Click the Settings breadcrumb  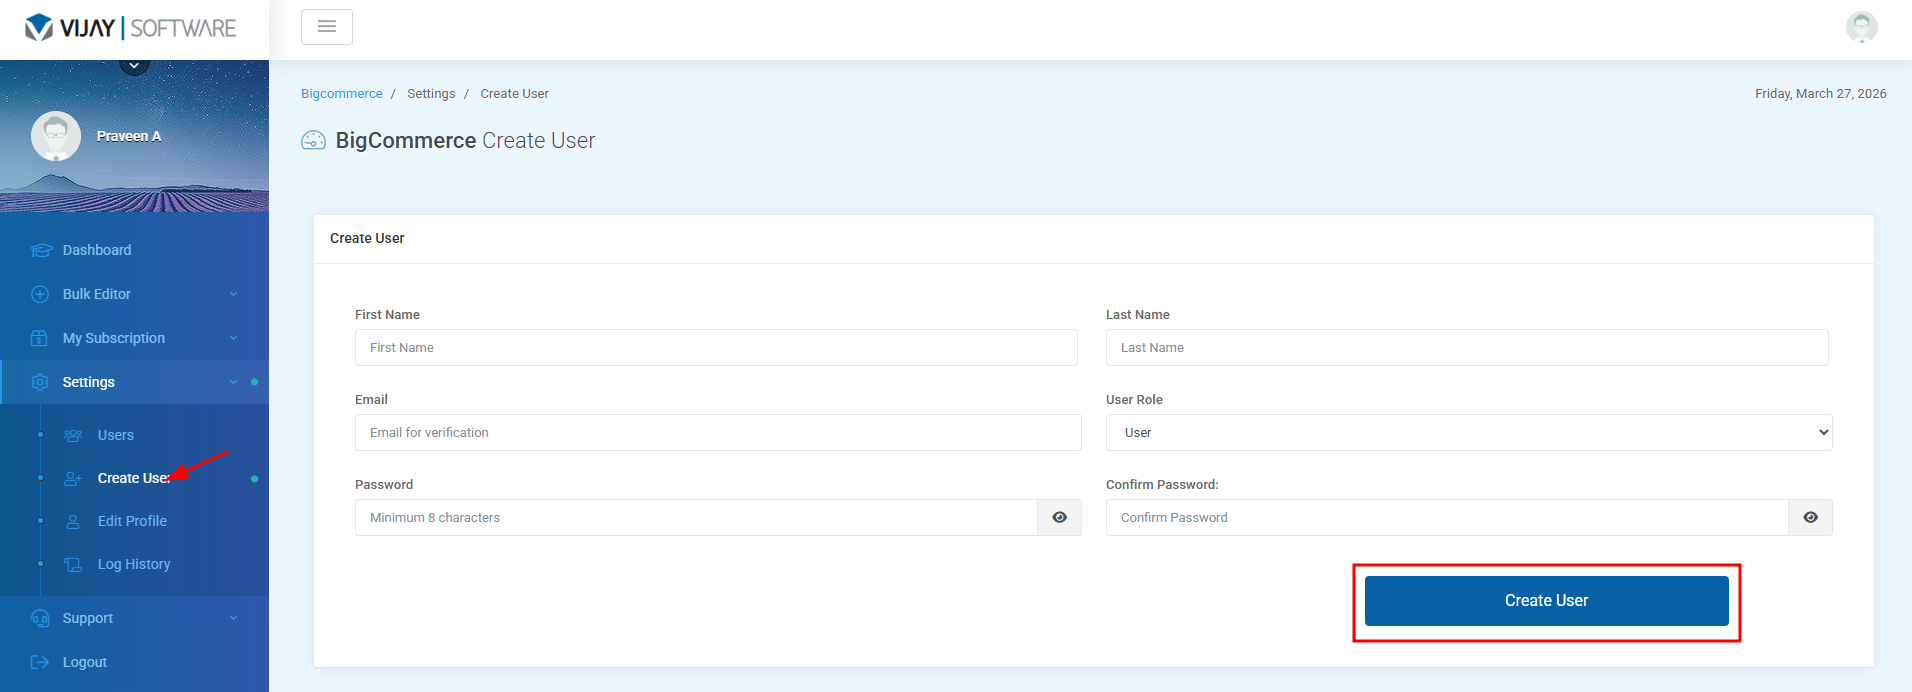tap(431, 93)
